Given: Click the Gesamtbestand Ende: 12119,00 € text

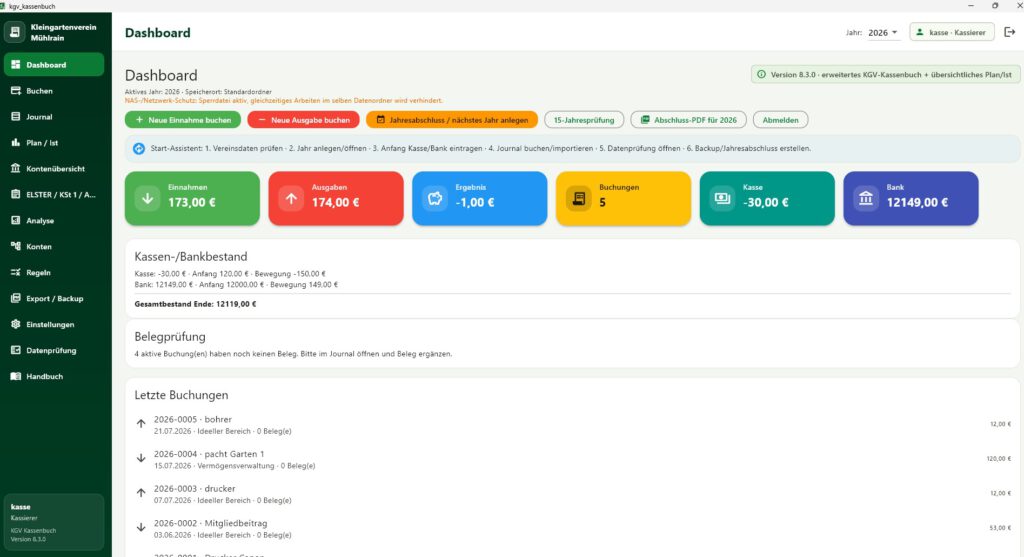Looking at the screenshot, I should (x=195, y=304).
